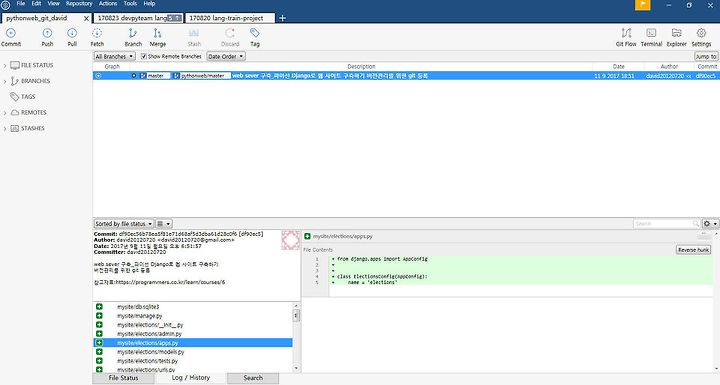
Task: Switch to the Search bottom tab
Action: click(x=253, y=378)
